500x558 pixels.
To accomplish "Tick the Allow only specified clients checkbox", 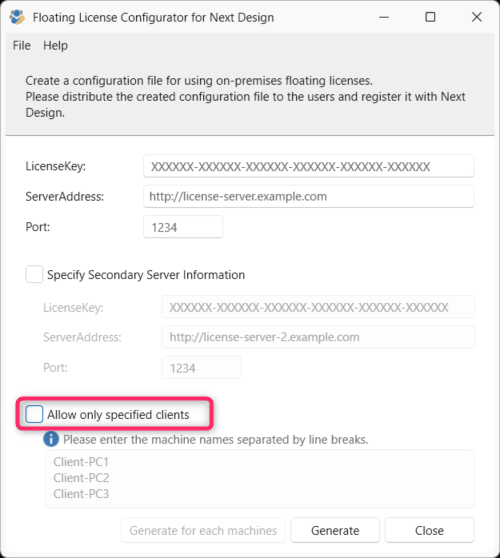I will click(34, 414).
